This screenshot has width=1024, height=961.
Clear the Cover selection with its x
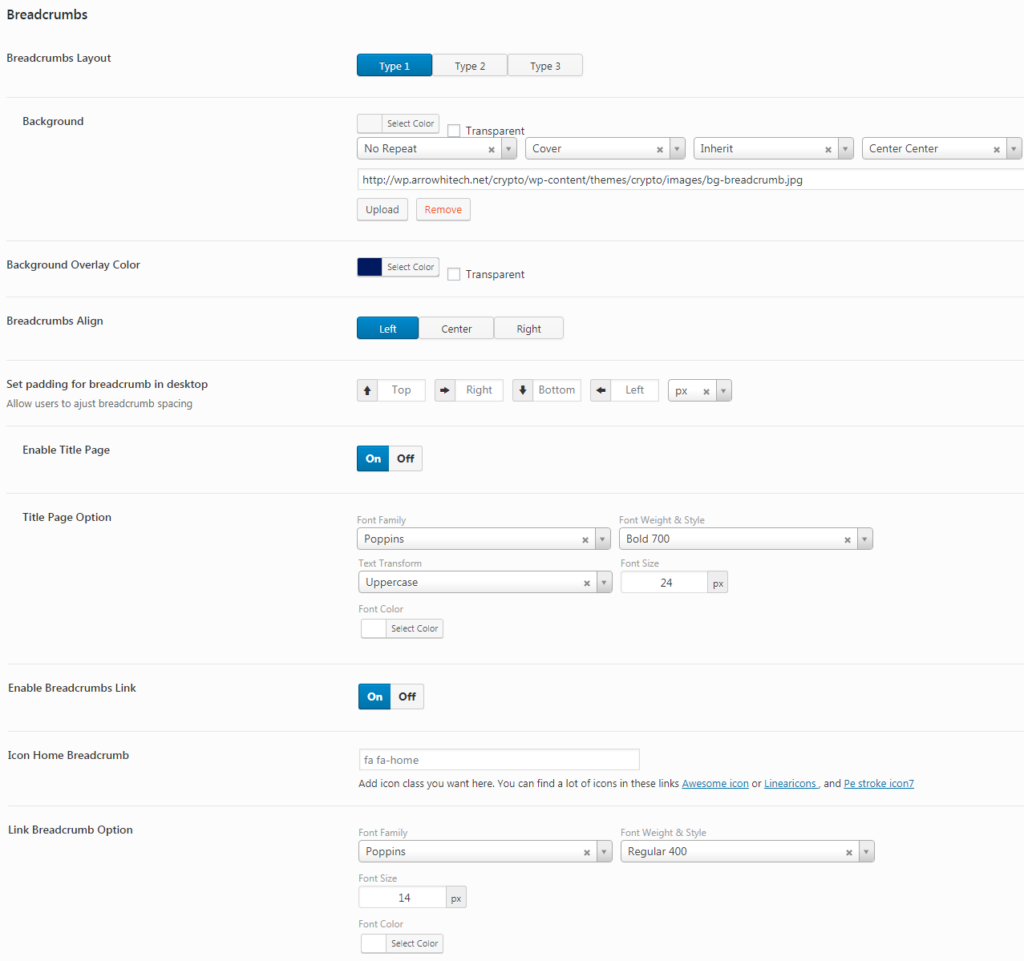point(660,150)
